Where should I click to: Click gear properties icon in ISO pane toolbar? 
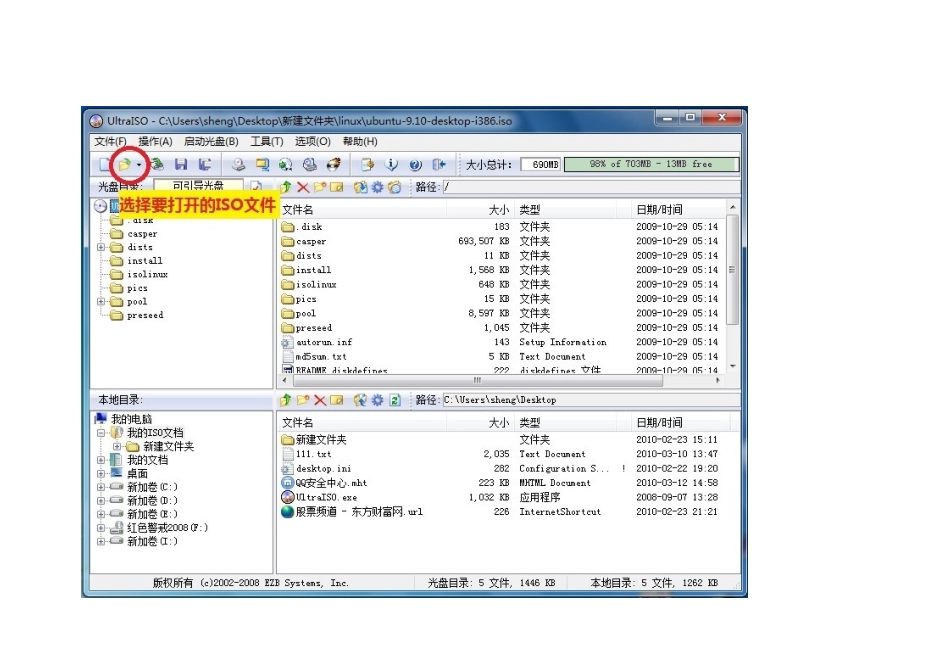[377, 187]
